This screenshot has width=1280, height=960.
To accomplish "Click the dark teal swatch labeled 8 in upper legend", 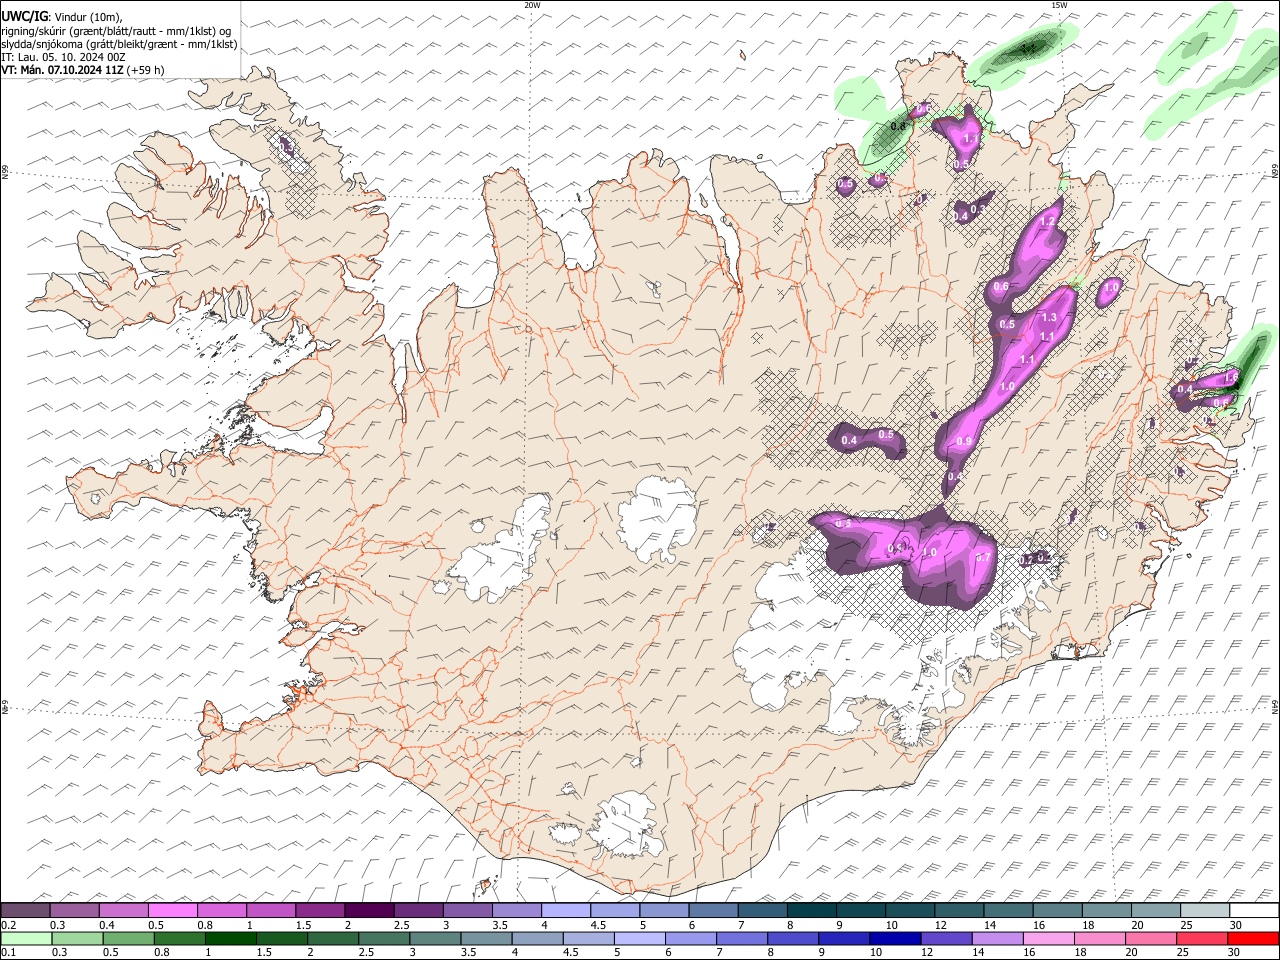I will pos(812,911).
